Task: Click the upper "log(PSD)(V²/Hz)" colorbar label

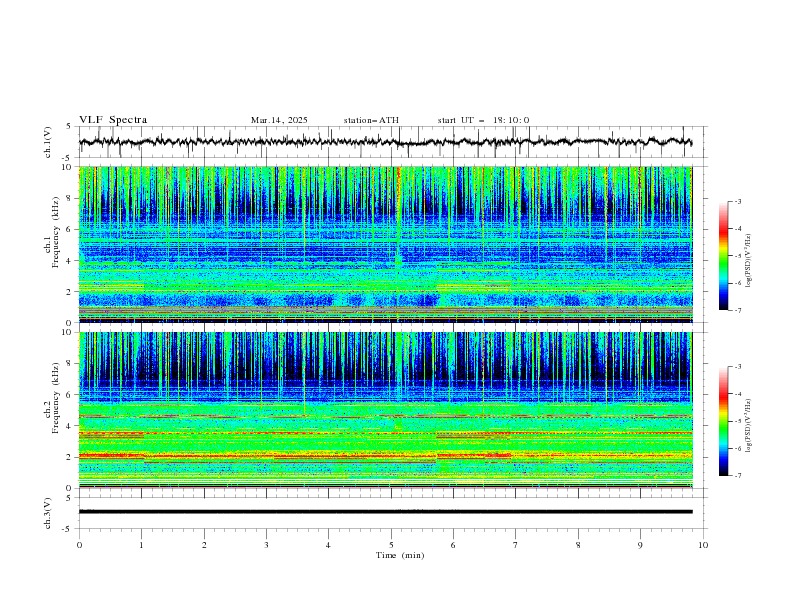Action: coord(749,261)
